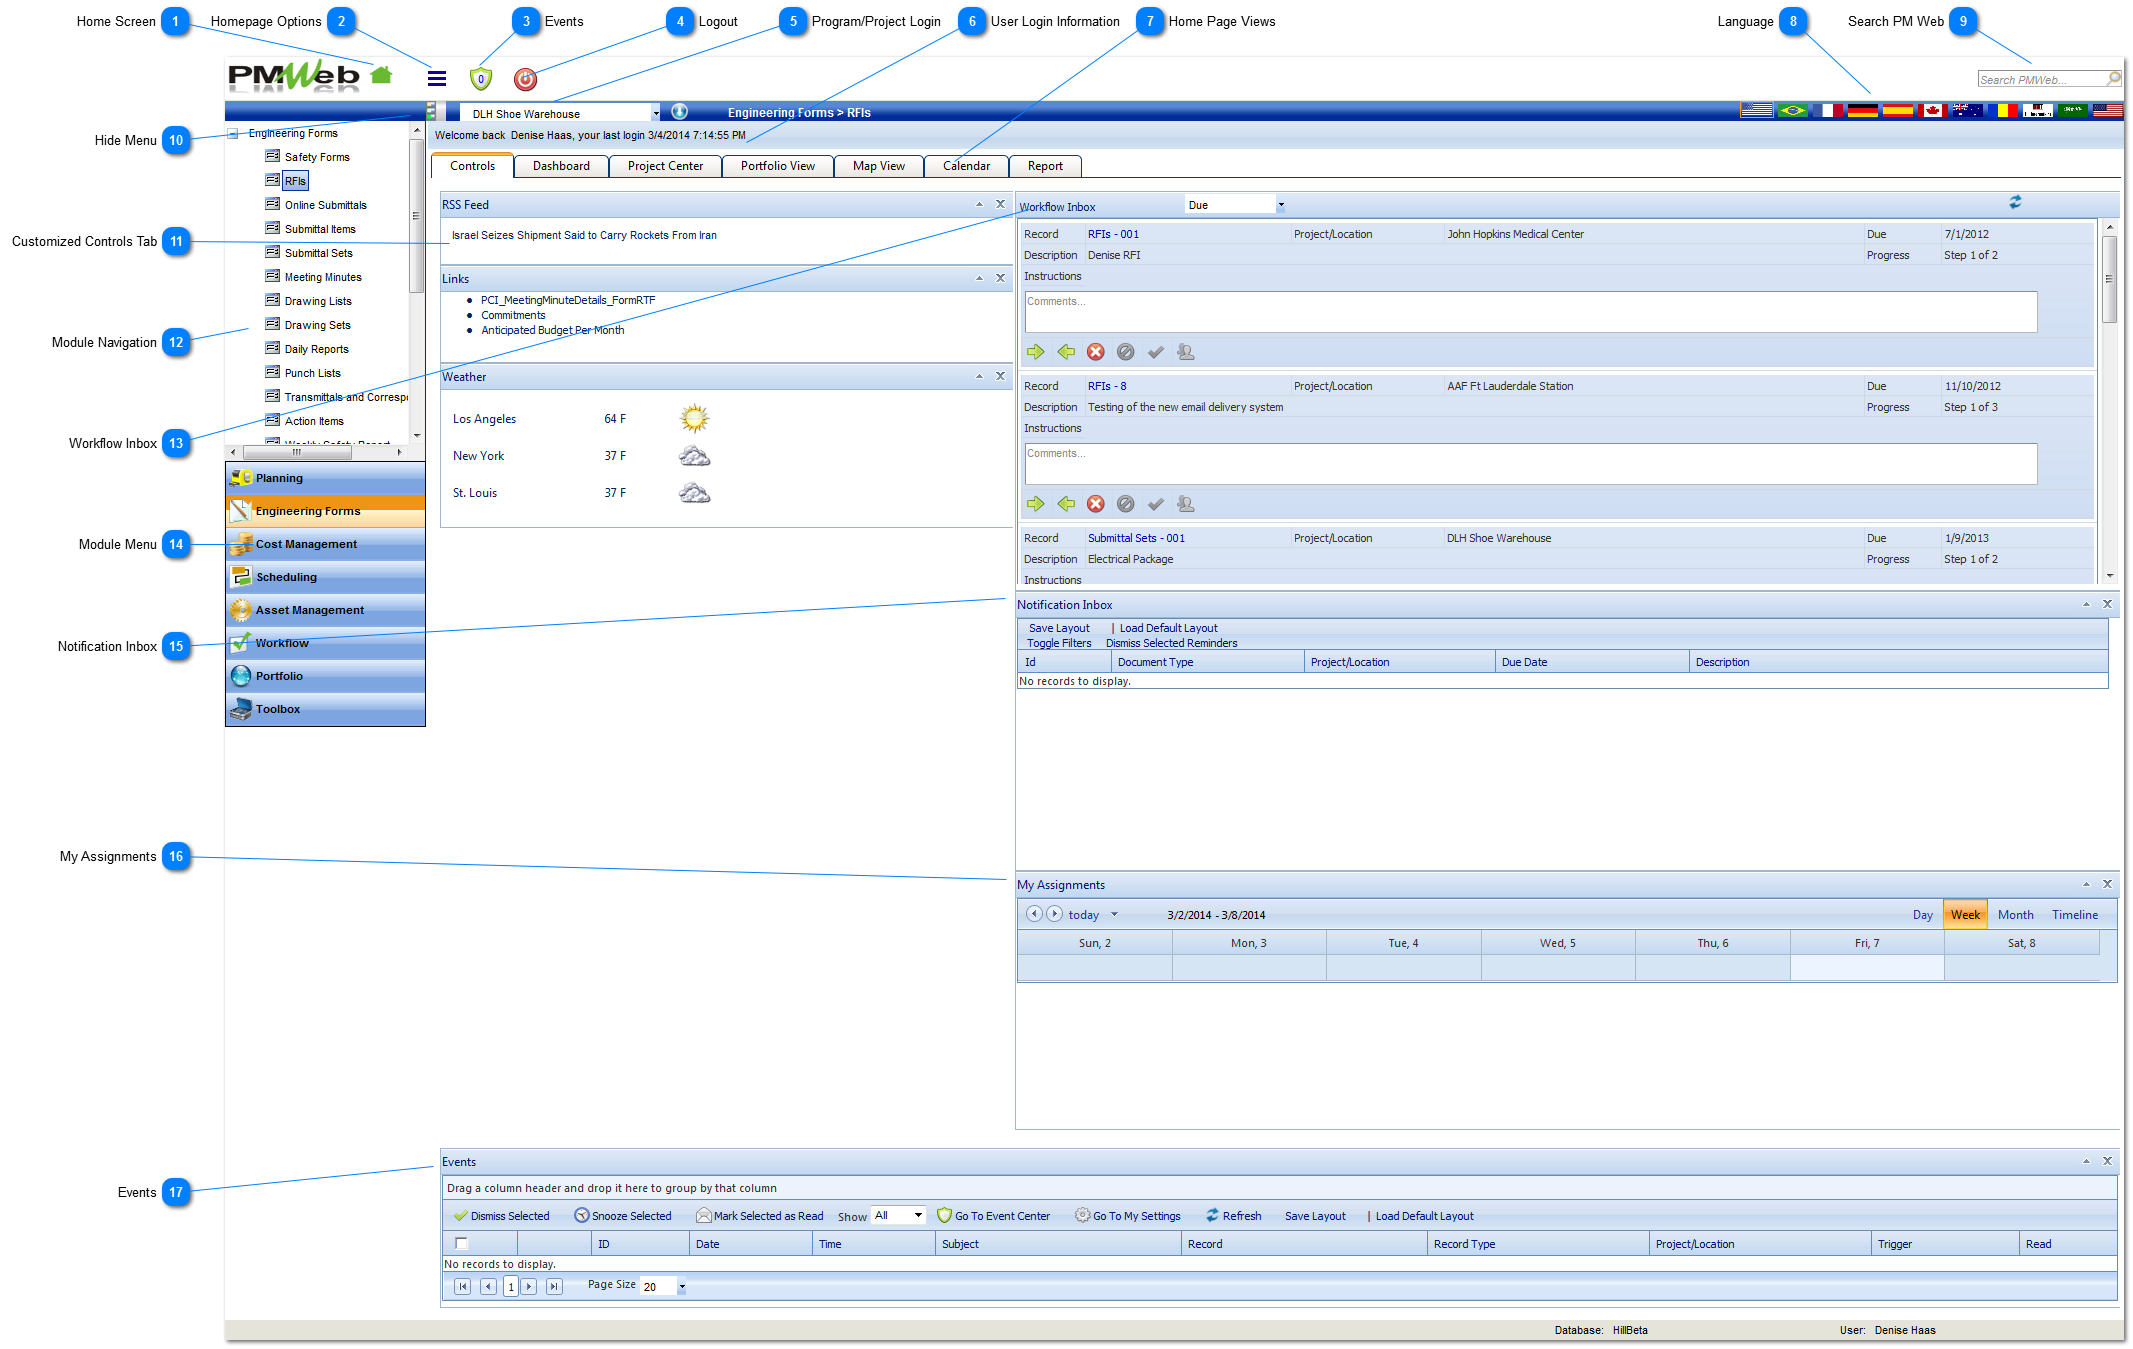Click Comments box for RFIs - 001
2133x1349 pixels.
[x=1530, y=312]
